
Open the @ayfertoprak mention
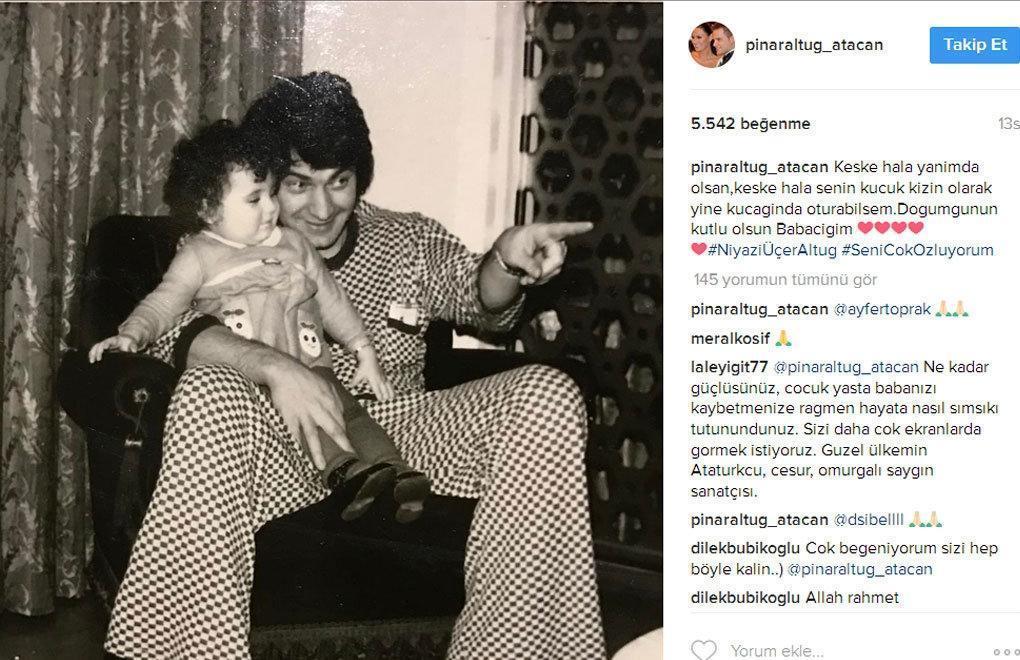click(x=882, y=309)
